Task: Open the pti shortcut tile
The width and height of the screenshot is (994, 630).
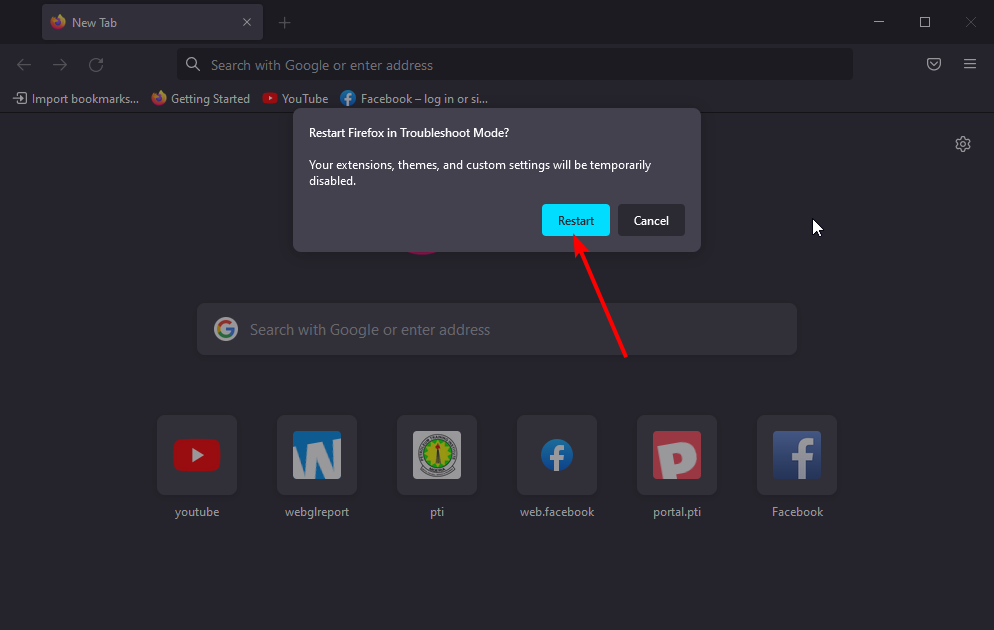Action: pyautogui.click(x=436, y=455)
